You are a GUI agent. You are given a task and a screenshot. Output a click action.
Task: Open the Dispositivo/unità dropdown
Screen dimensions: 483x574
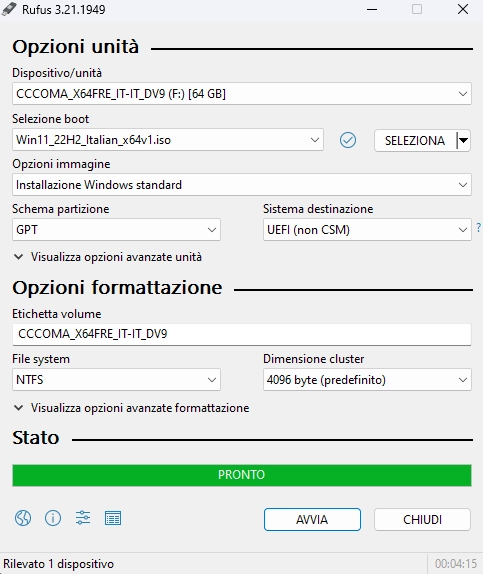pyautogui.click(x=242, y=94)
